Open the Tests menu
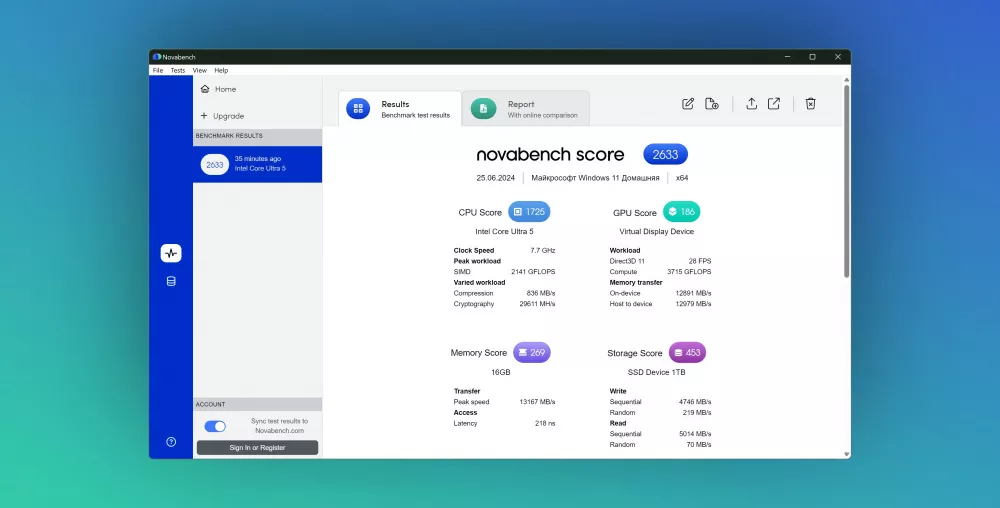Screen dimensions: 1000x508 click(x=178, y=70)
